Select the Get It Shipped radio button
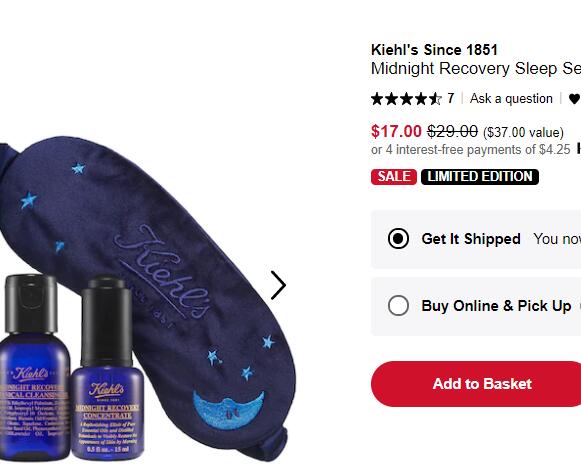 [398, 238]
